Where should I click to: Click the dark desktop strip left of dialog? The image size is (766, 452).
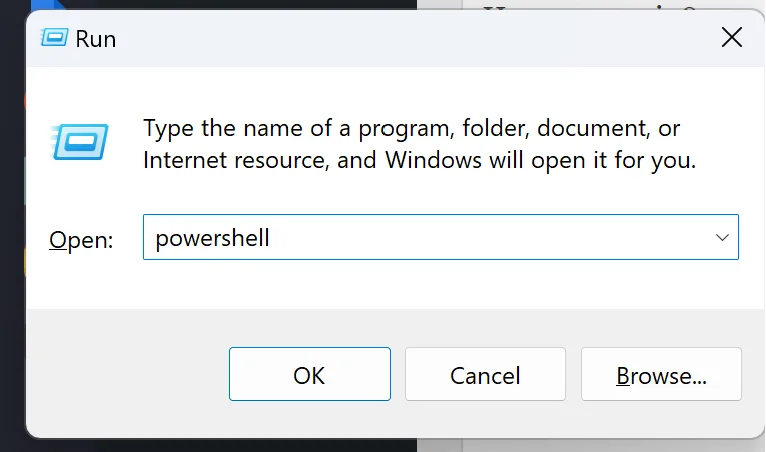coord(11,200)
